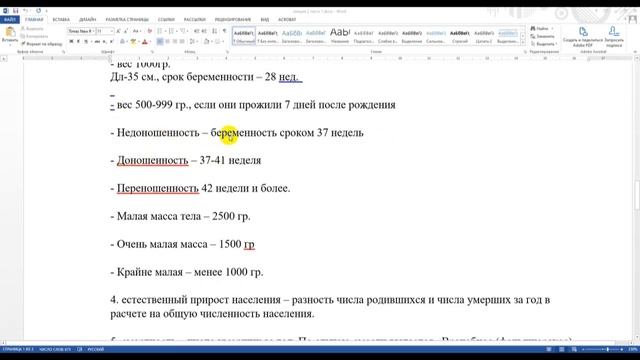
Task: Undo the last action in the Quick Access toolbar
Action: 26,11
